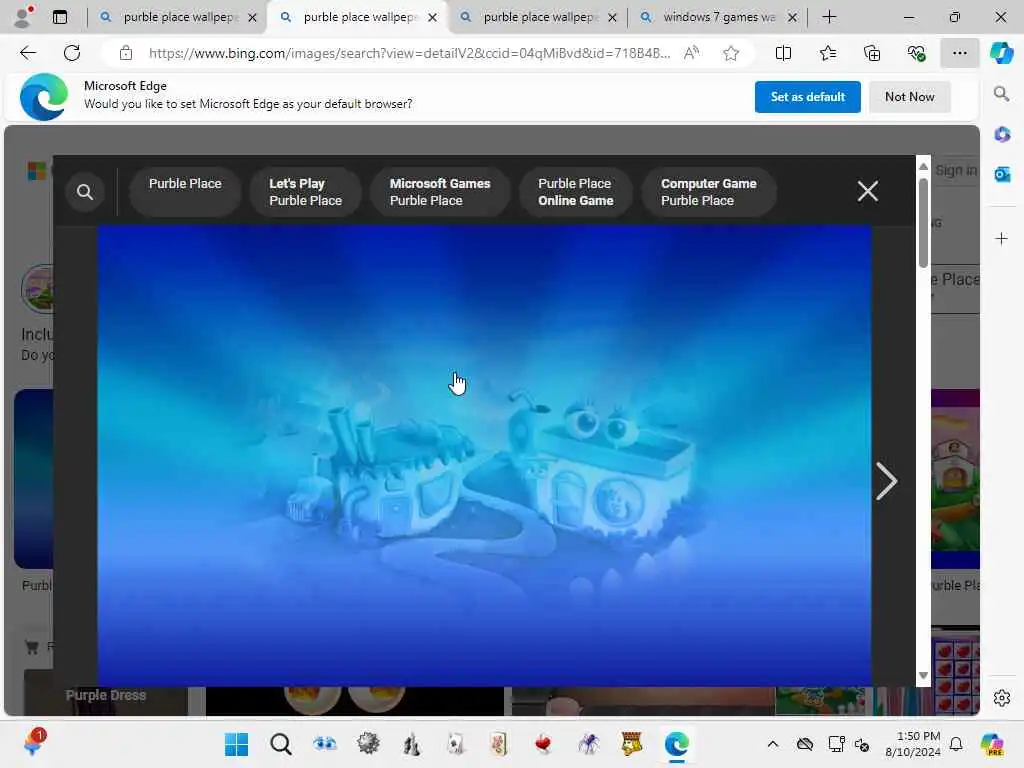Open the Spider Solitaire taskbar icon
The width and height of the screenshot is (1024, 768).
(x=588, y=744)
